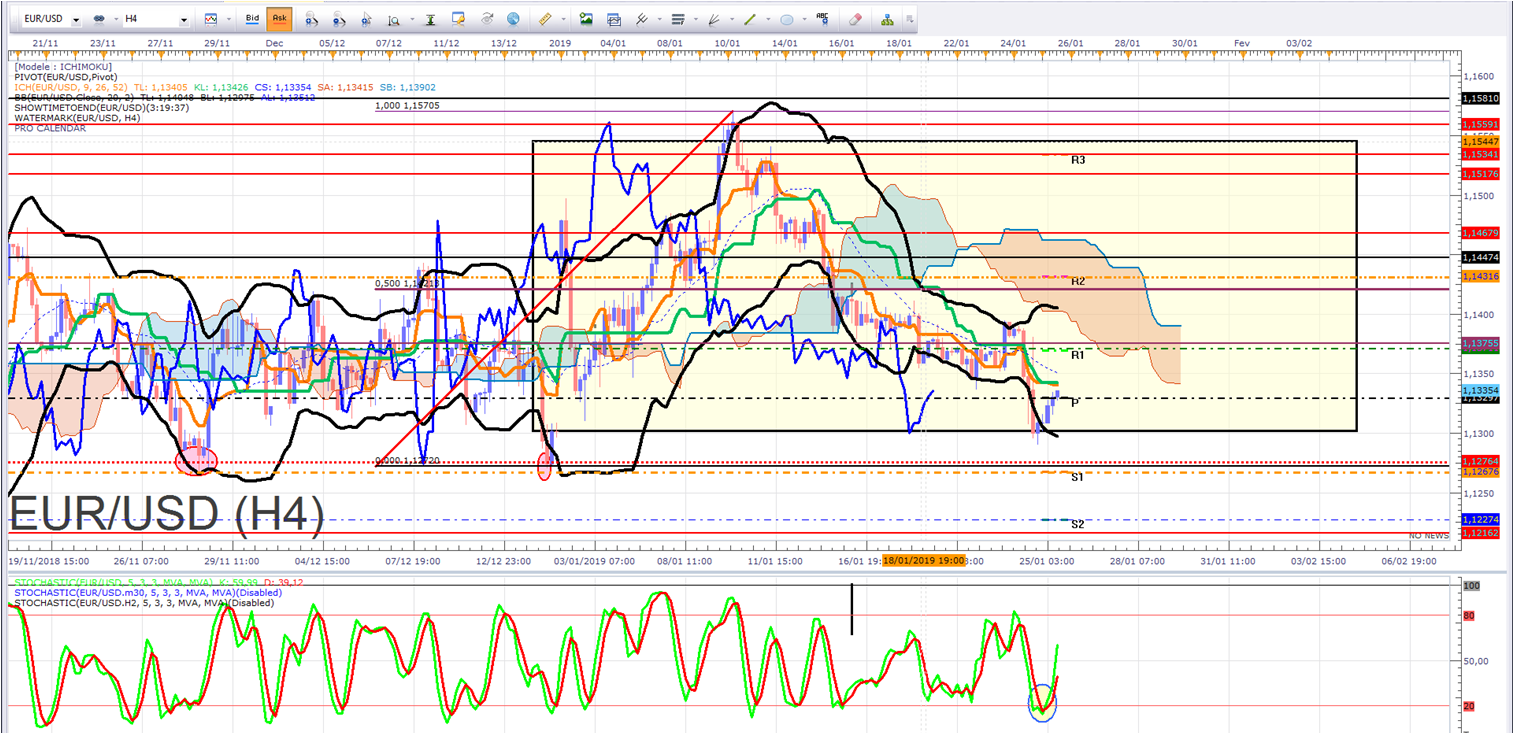
Task: Click the add text label ABC tool
Action: click(x=823, y=18)
